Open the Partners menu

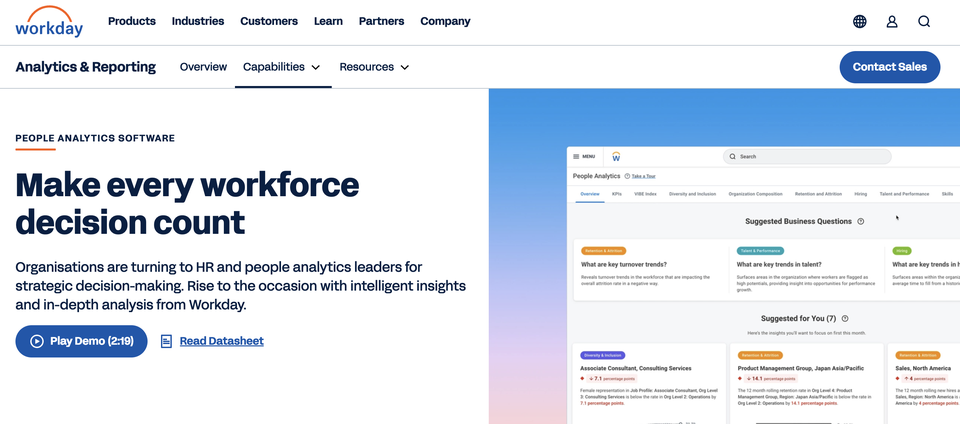point(381,21)
